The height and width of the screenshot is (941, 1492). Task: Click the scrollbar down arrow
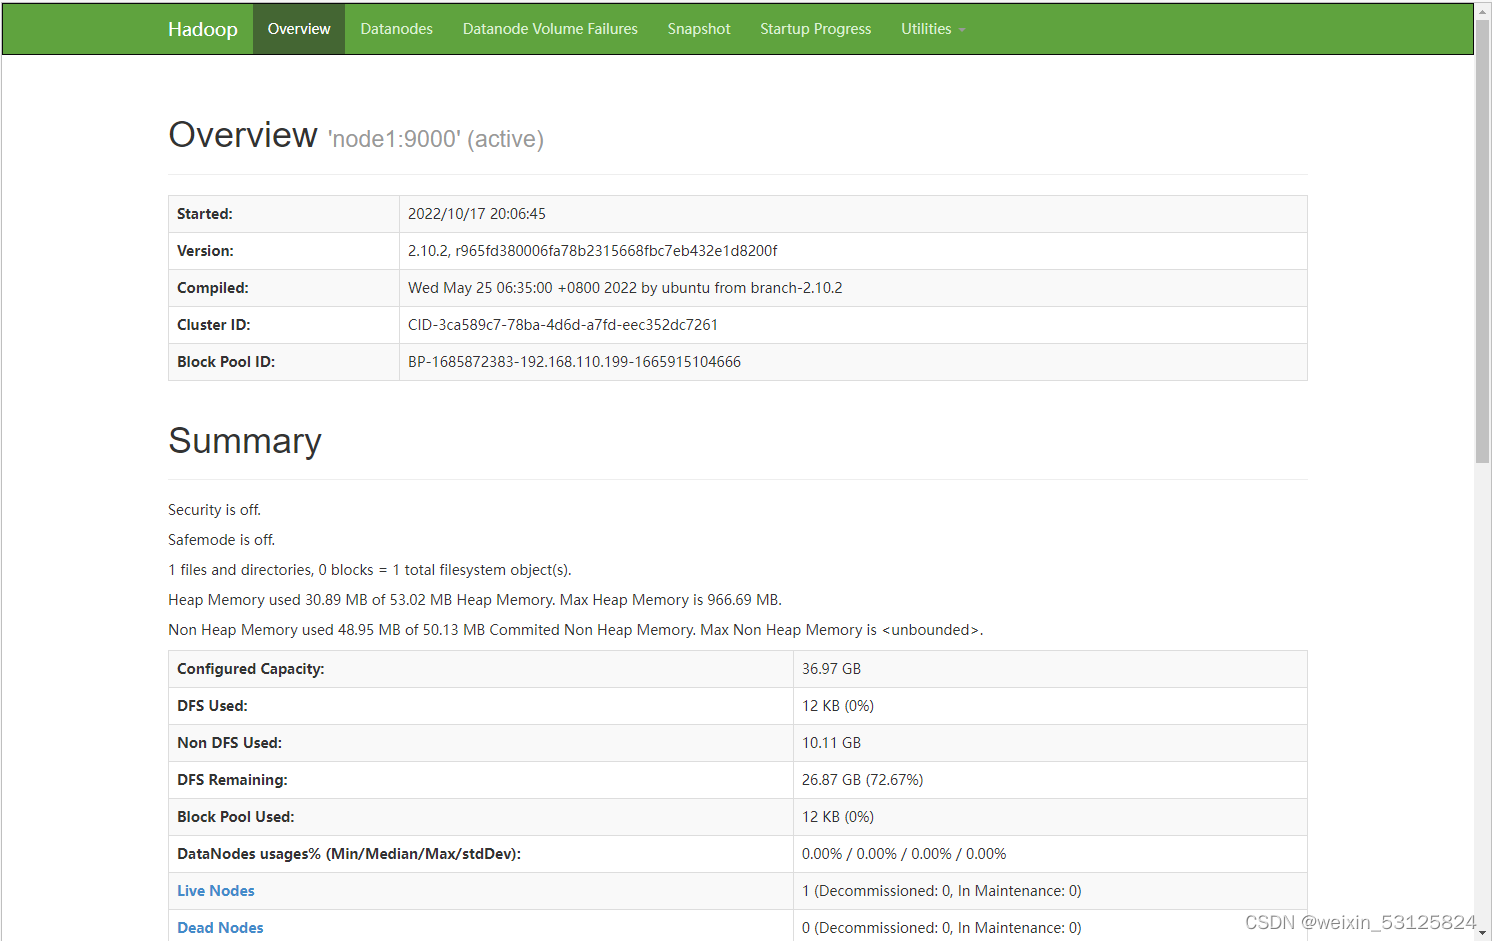pyautogui.click(x=1483, y=931)
